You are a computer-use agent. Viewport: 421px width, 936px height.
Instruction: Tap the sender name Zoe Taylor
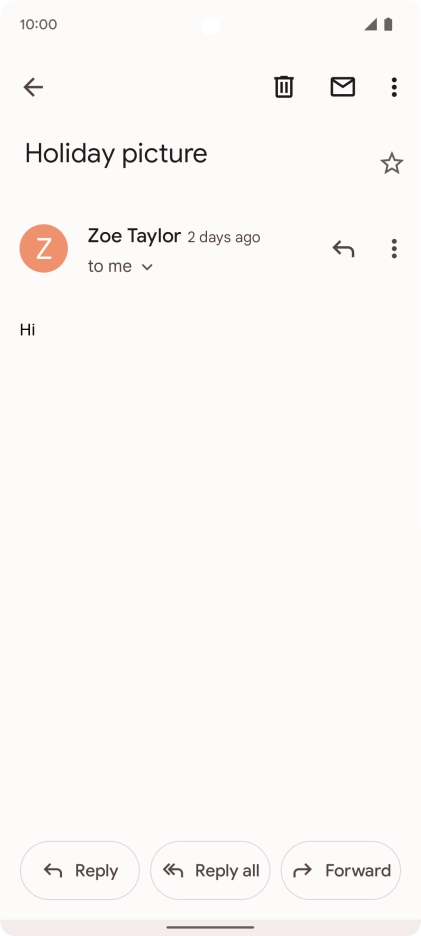[x=134, y=236]
